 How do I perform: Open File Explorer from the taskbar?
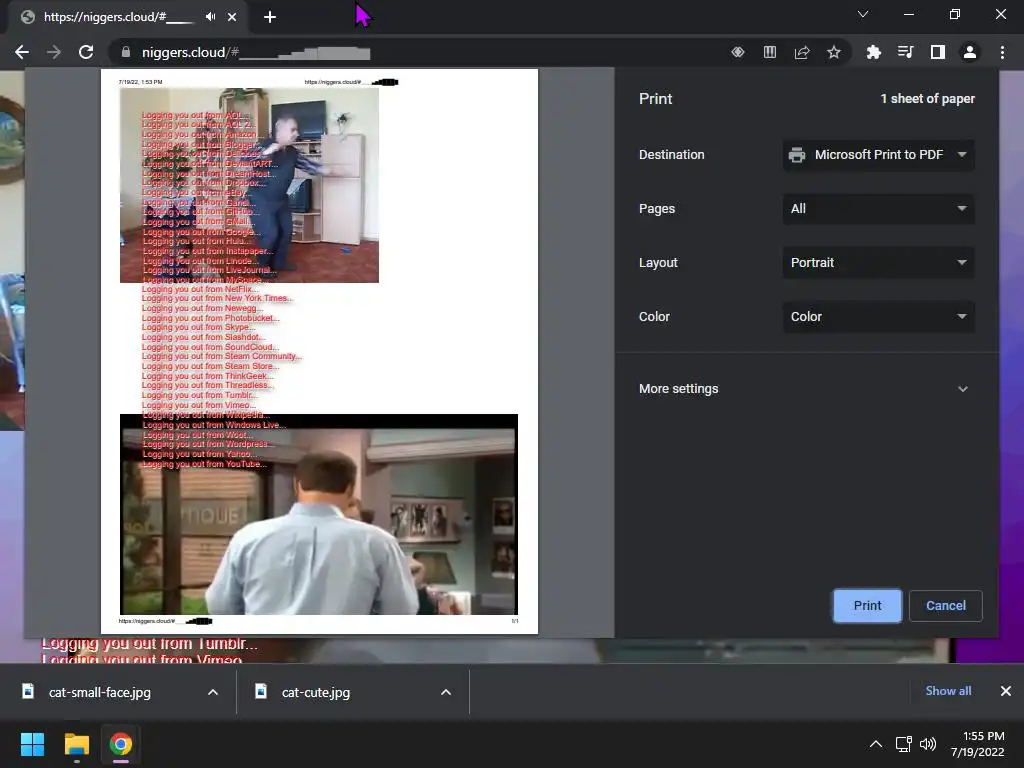click(x=76, y=744)
